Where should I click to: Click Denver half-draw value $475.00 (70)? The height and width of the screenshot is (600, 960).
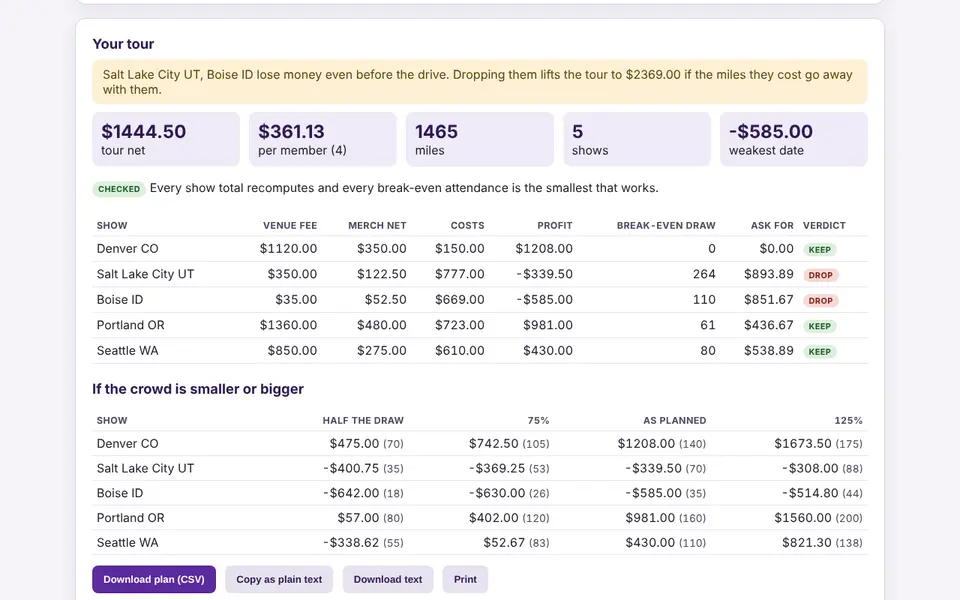click(x=367, y=444)
